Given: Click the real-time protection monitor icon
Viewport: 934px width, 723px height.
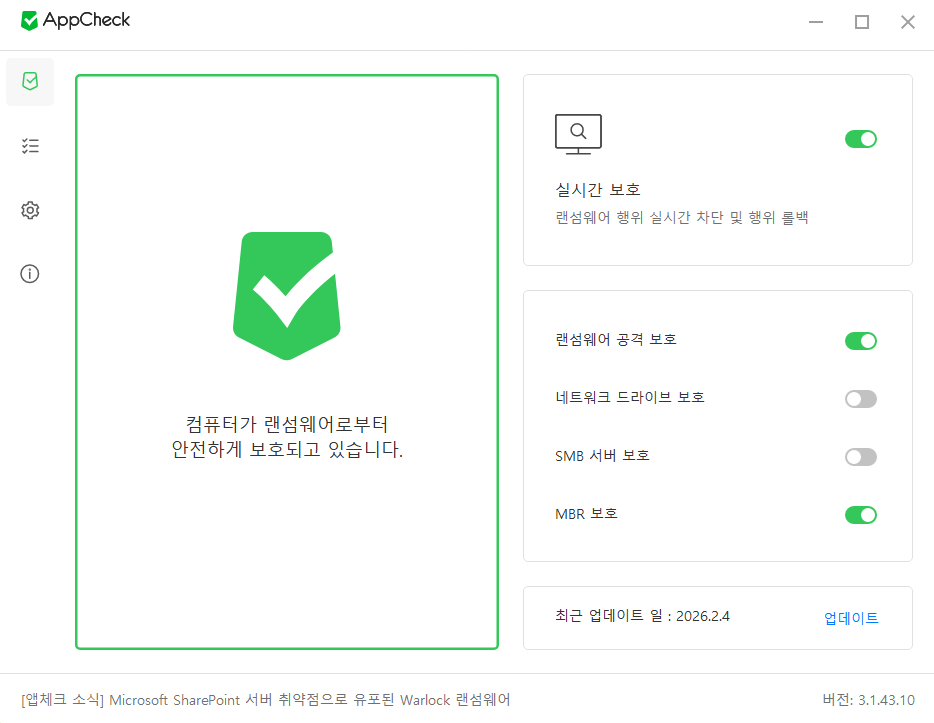Looking at the screenshot, I should coord(578,134).
